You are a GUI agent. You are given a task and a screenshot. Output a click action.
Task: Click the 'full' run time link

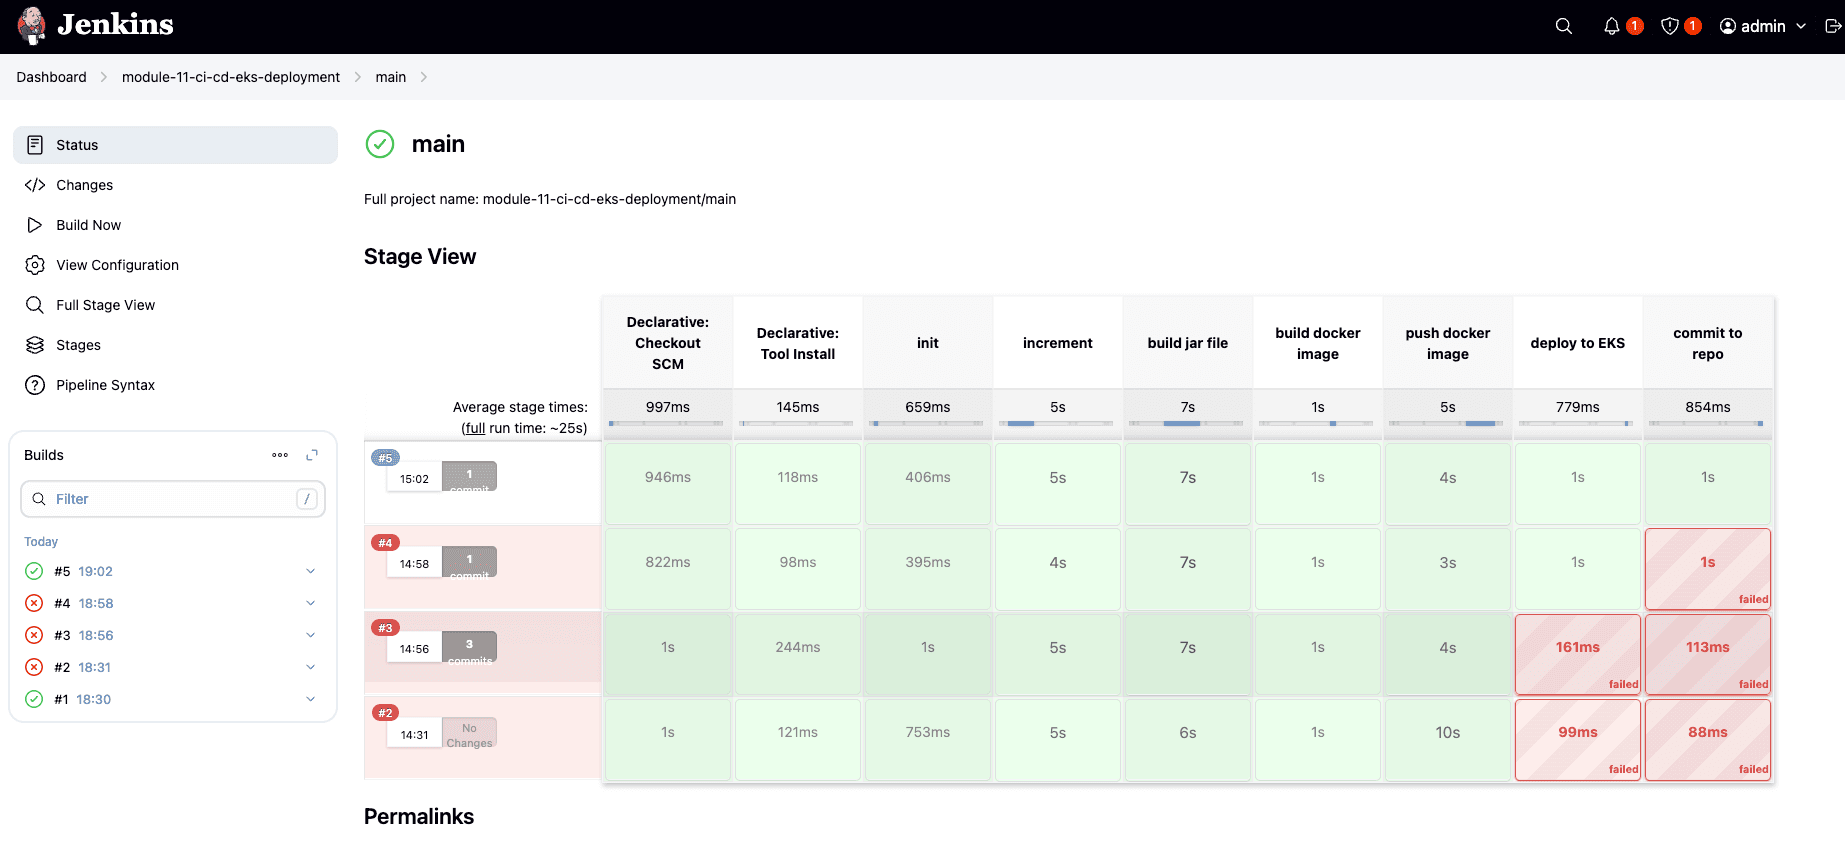(x=475, y=428)
